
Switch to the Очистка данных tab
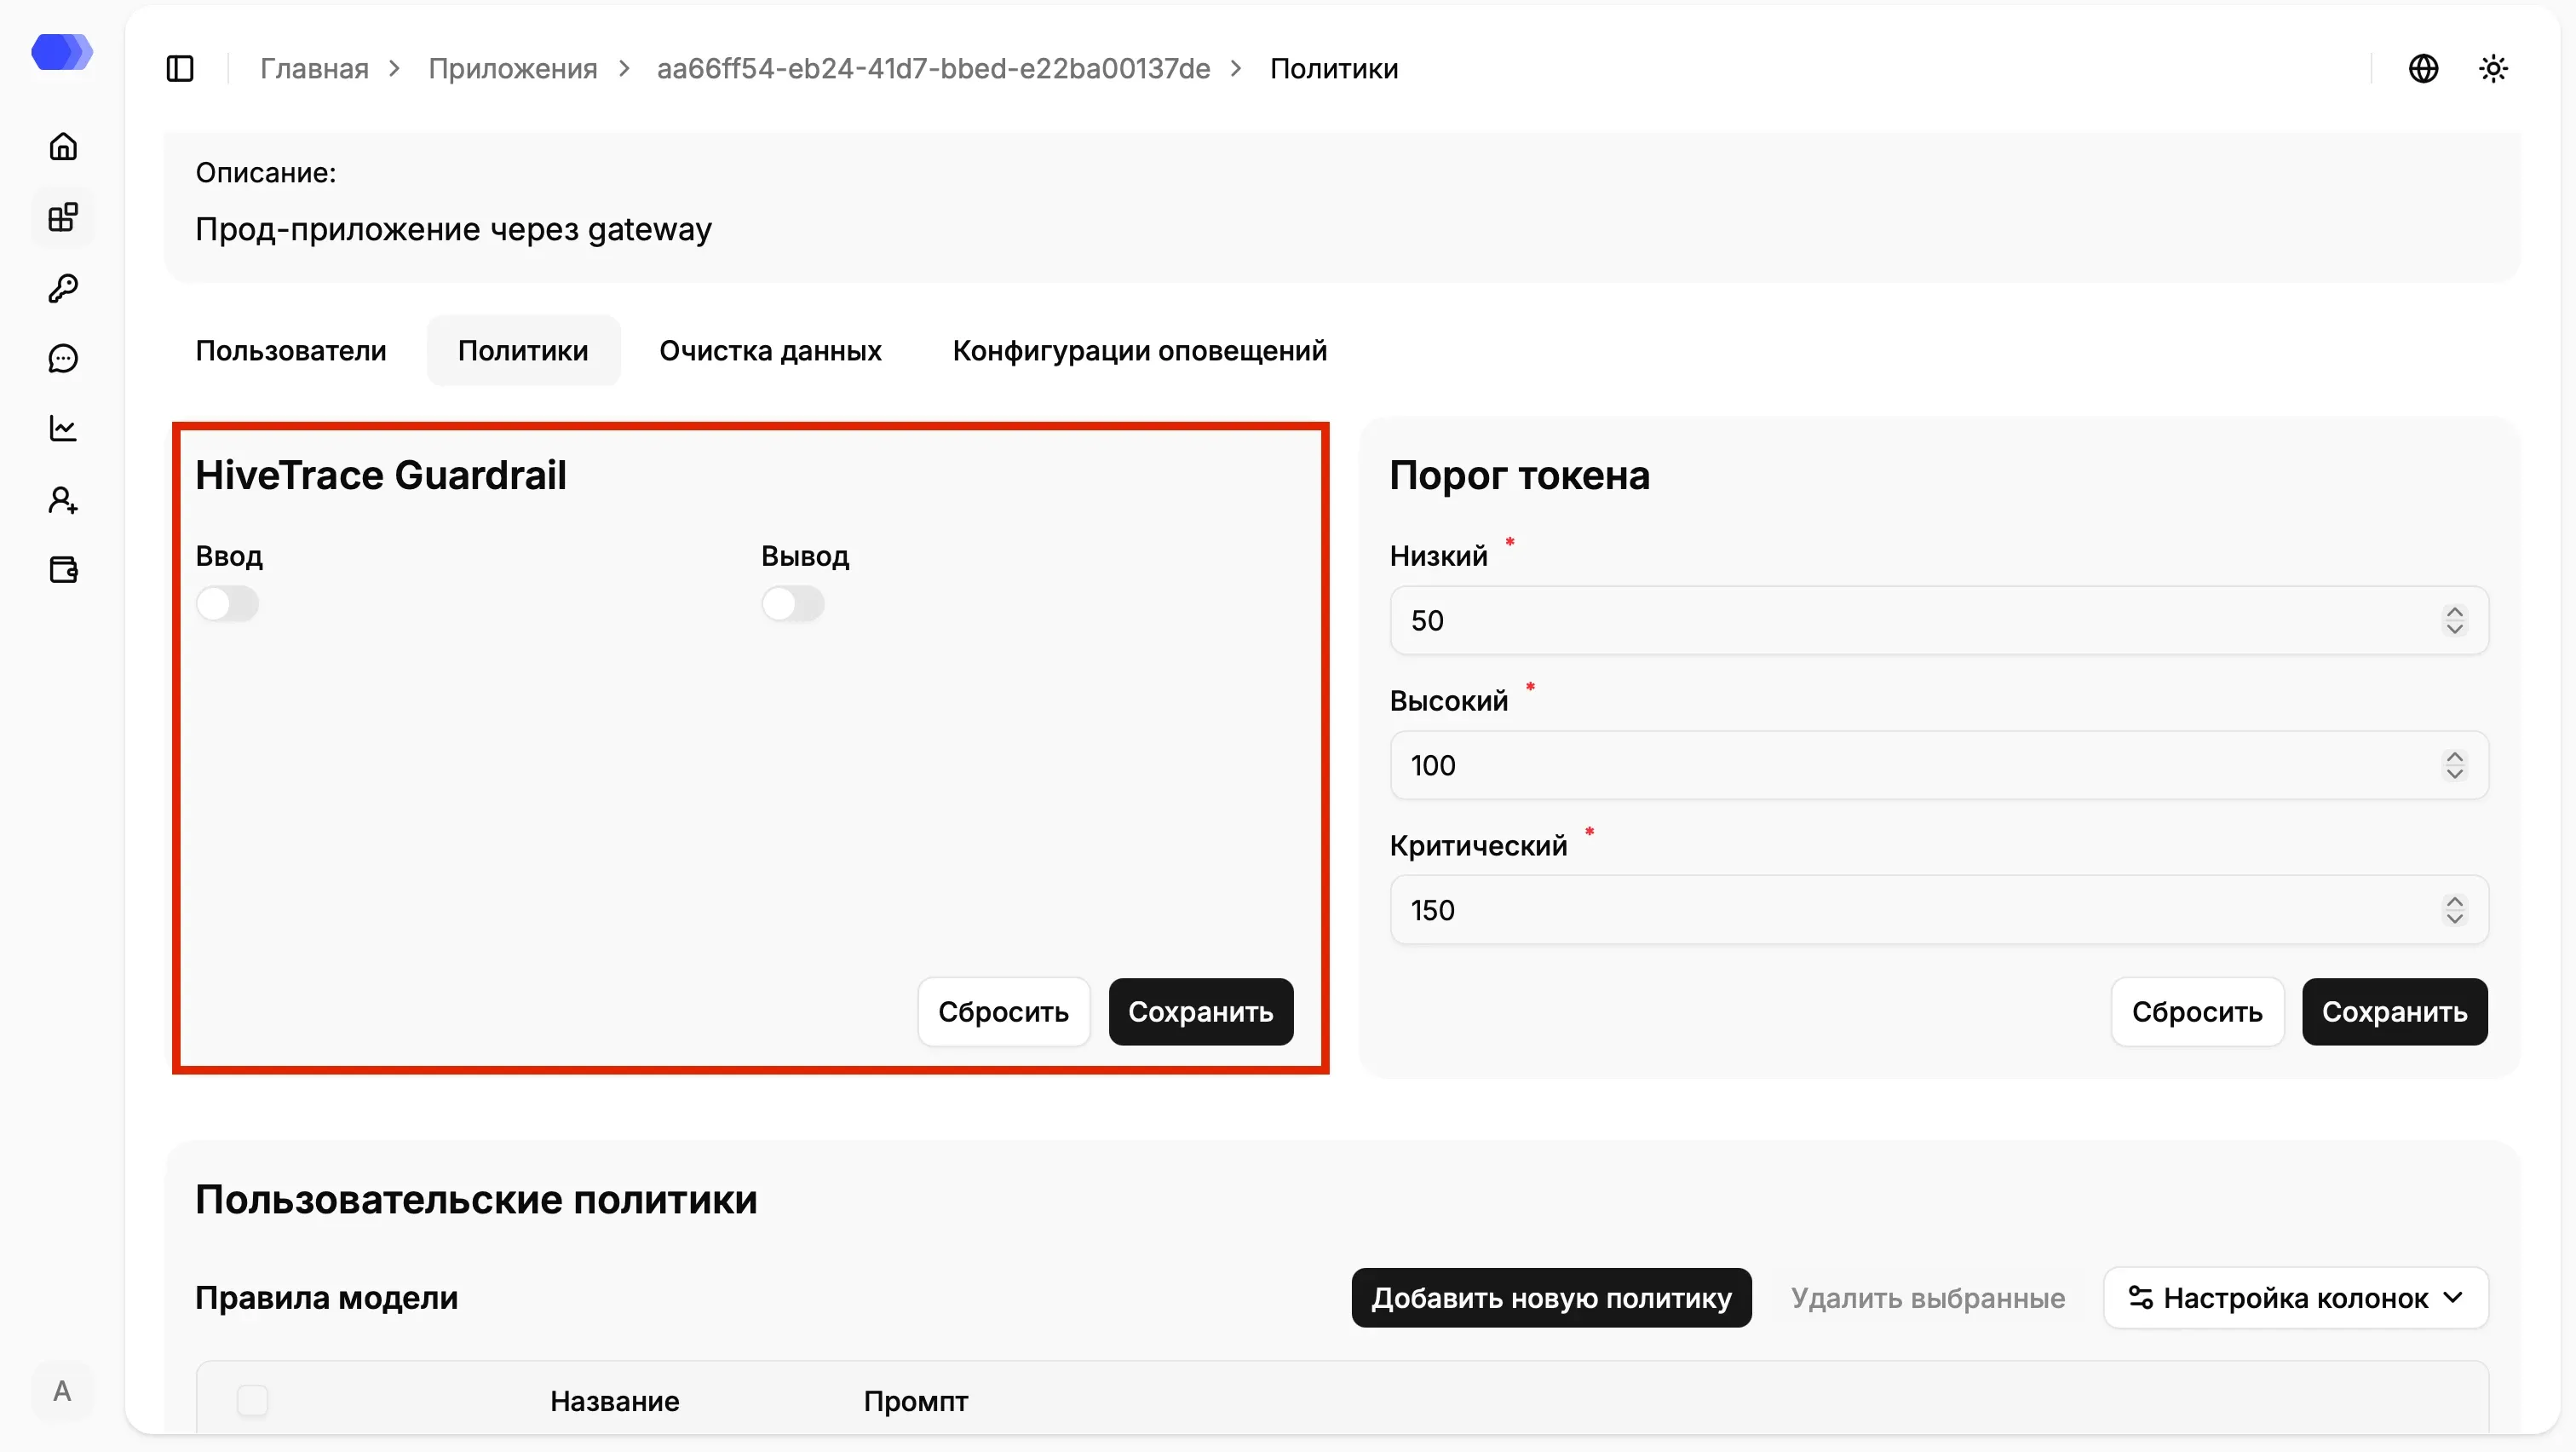(x=770, y=351)
